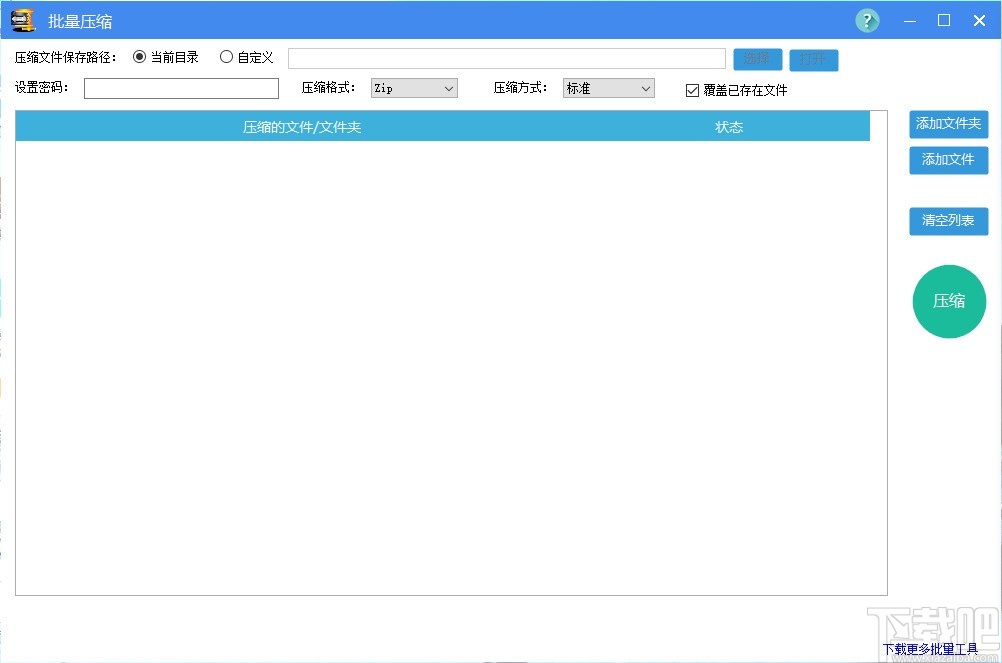Click the save path text box
The width and height of the screenshot is (1002, 663).
pos(506,57)
